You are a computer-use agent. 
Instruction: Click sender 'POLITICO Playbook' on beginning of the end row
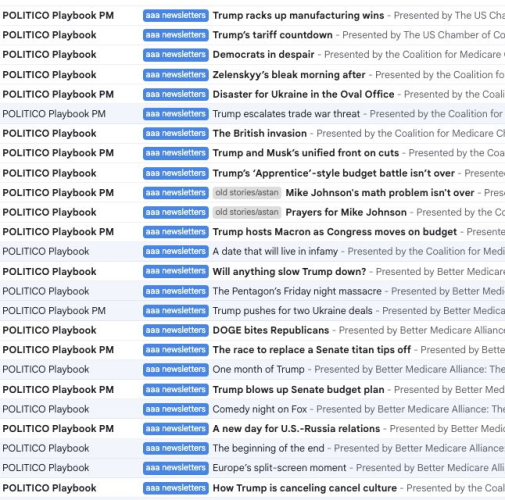(46, 448)
